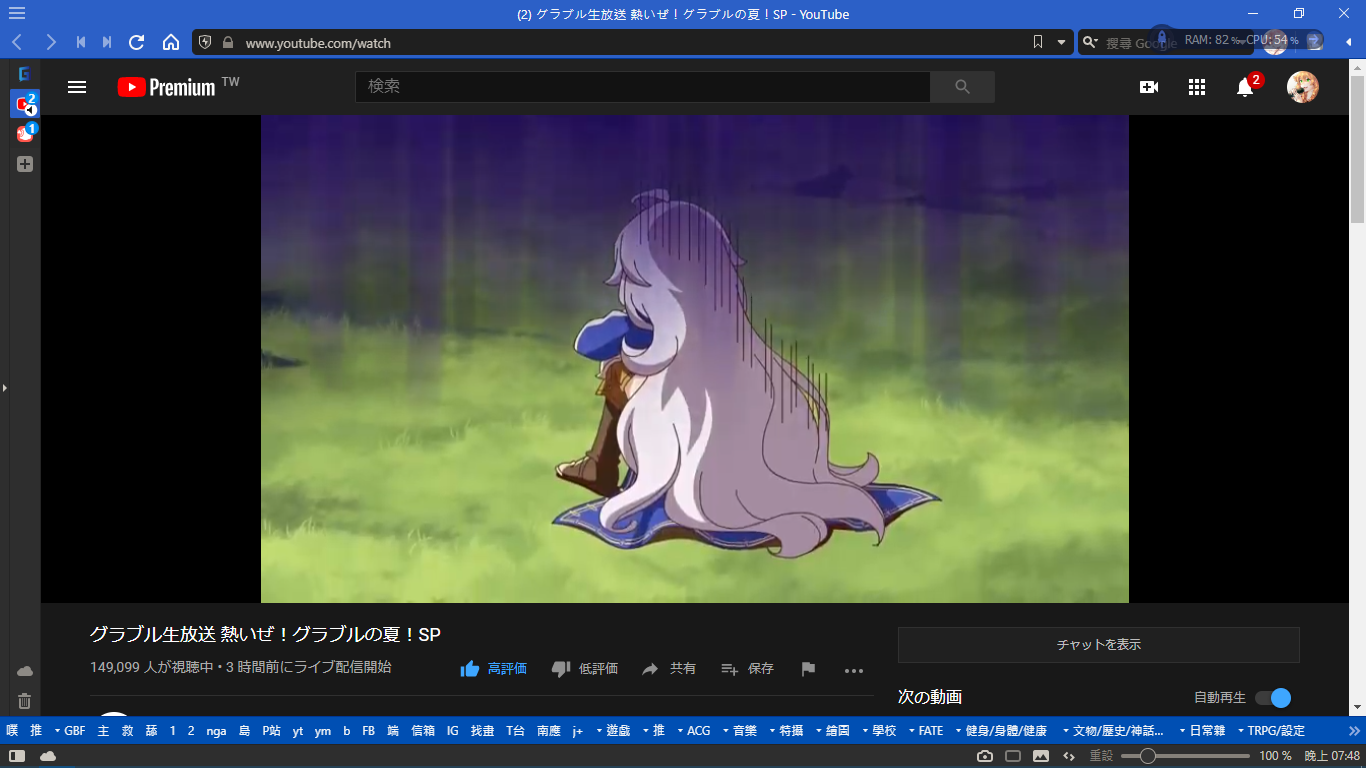Image resolution: width=1366 pixels, height=768 pixels.
Task: Open the P站 bookmark
Action: click(271, 731)
